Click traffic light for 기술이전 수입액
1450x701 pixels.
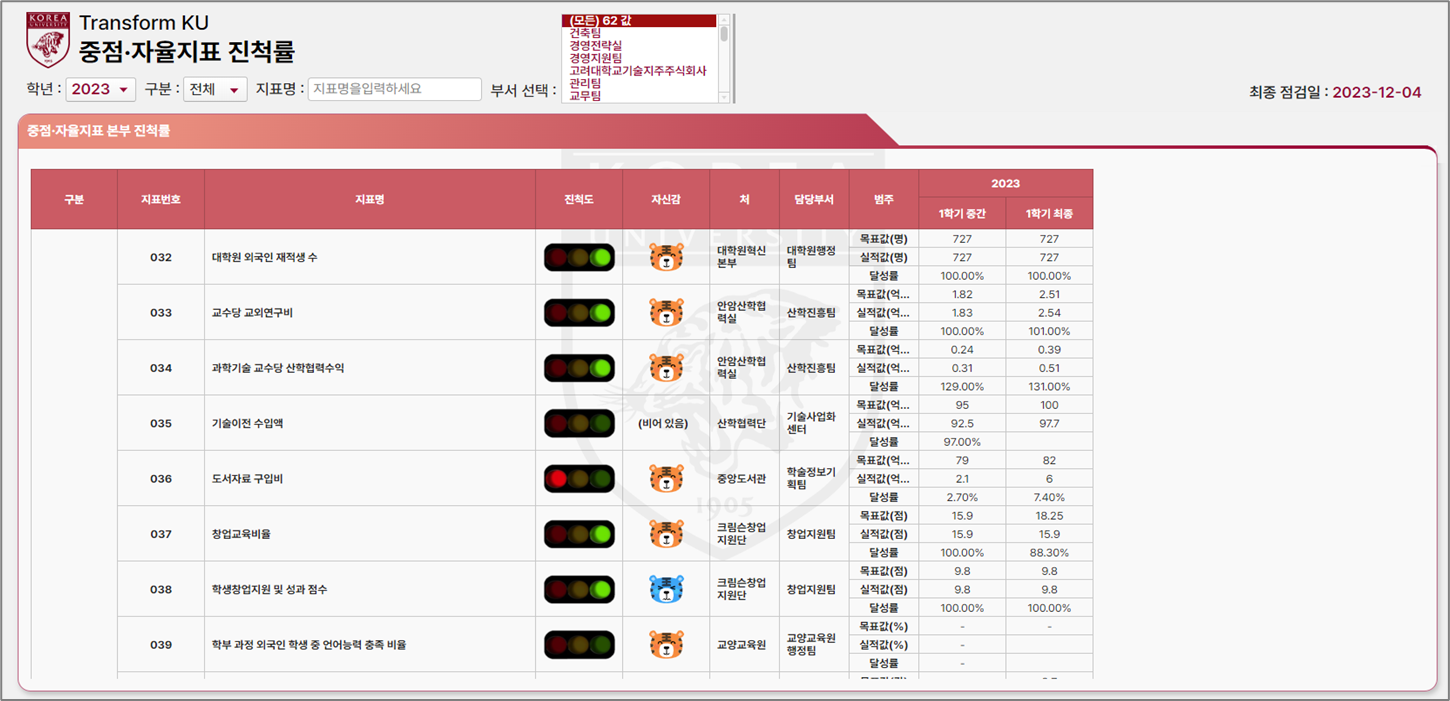pos(579,423)
